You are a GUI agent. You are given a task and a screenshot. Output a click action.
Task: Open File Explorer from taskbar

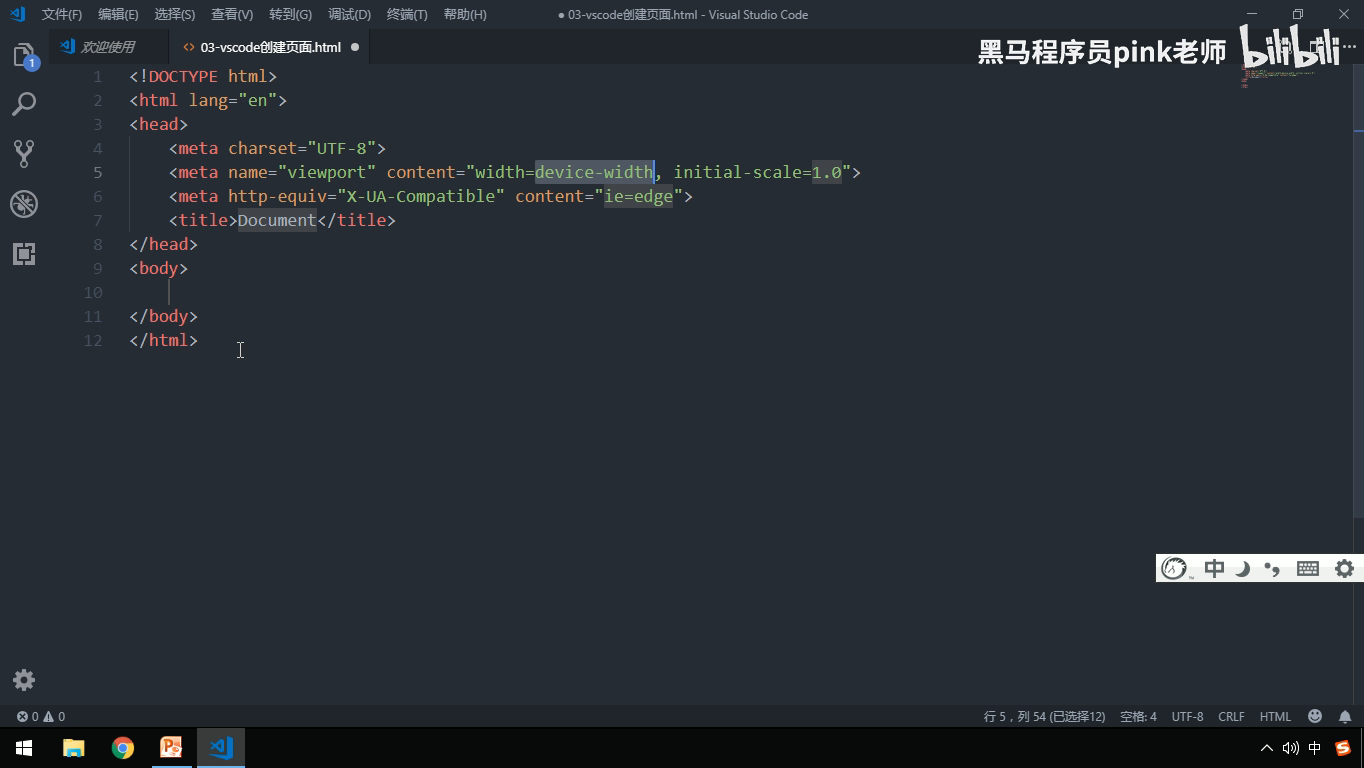(74, 748)
